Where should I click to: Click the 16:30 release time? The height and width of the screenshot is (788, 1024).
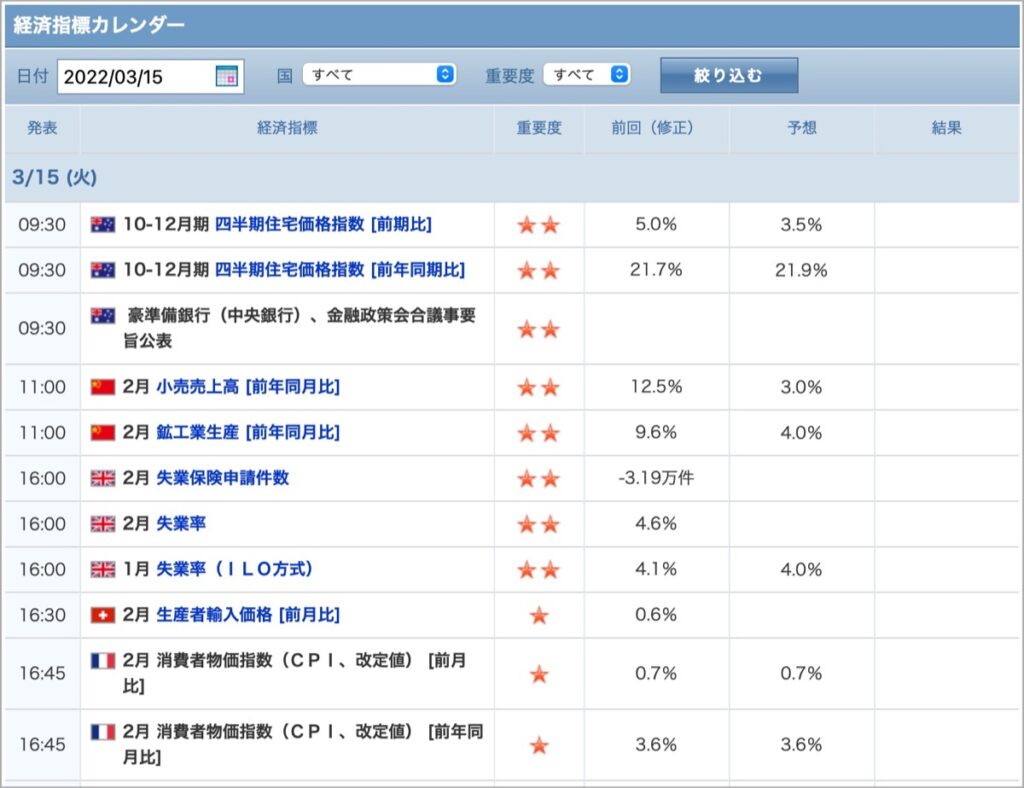(42, 615)
